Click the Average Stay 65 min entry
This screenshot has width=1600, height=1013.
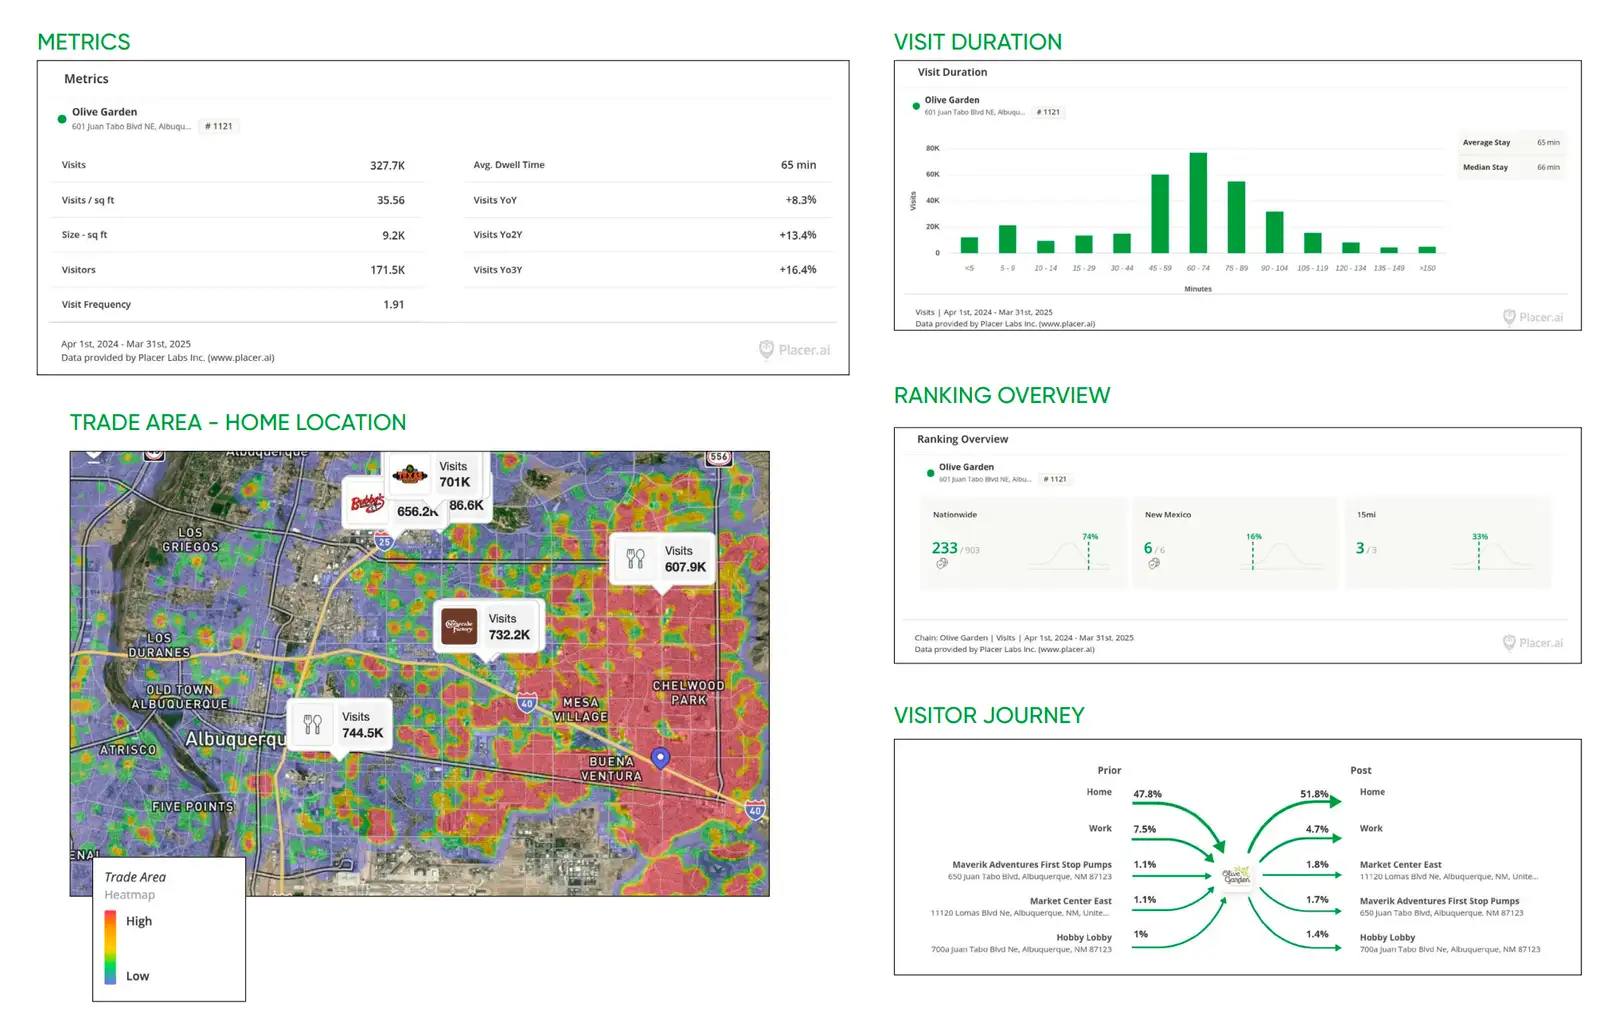(1511, 143)
